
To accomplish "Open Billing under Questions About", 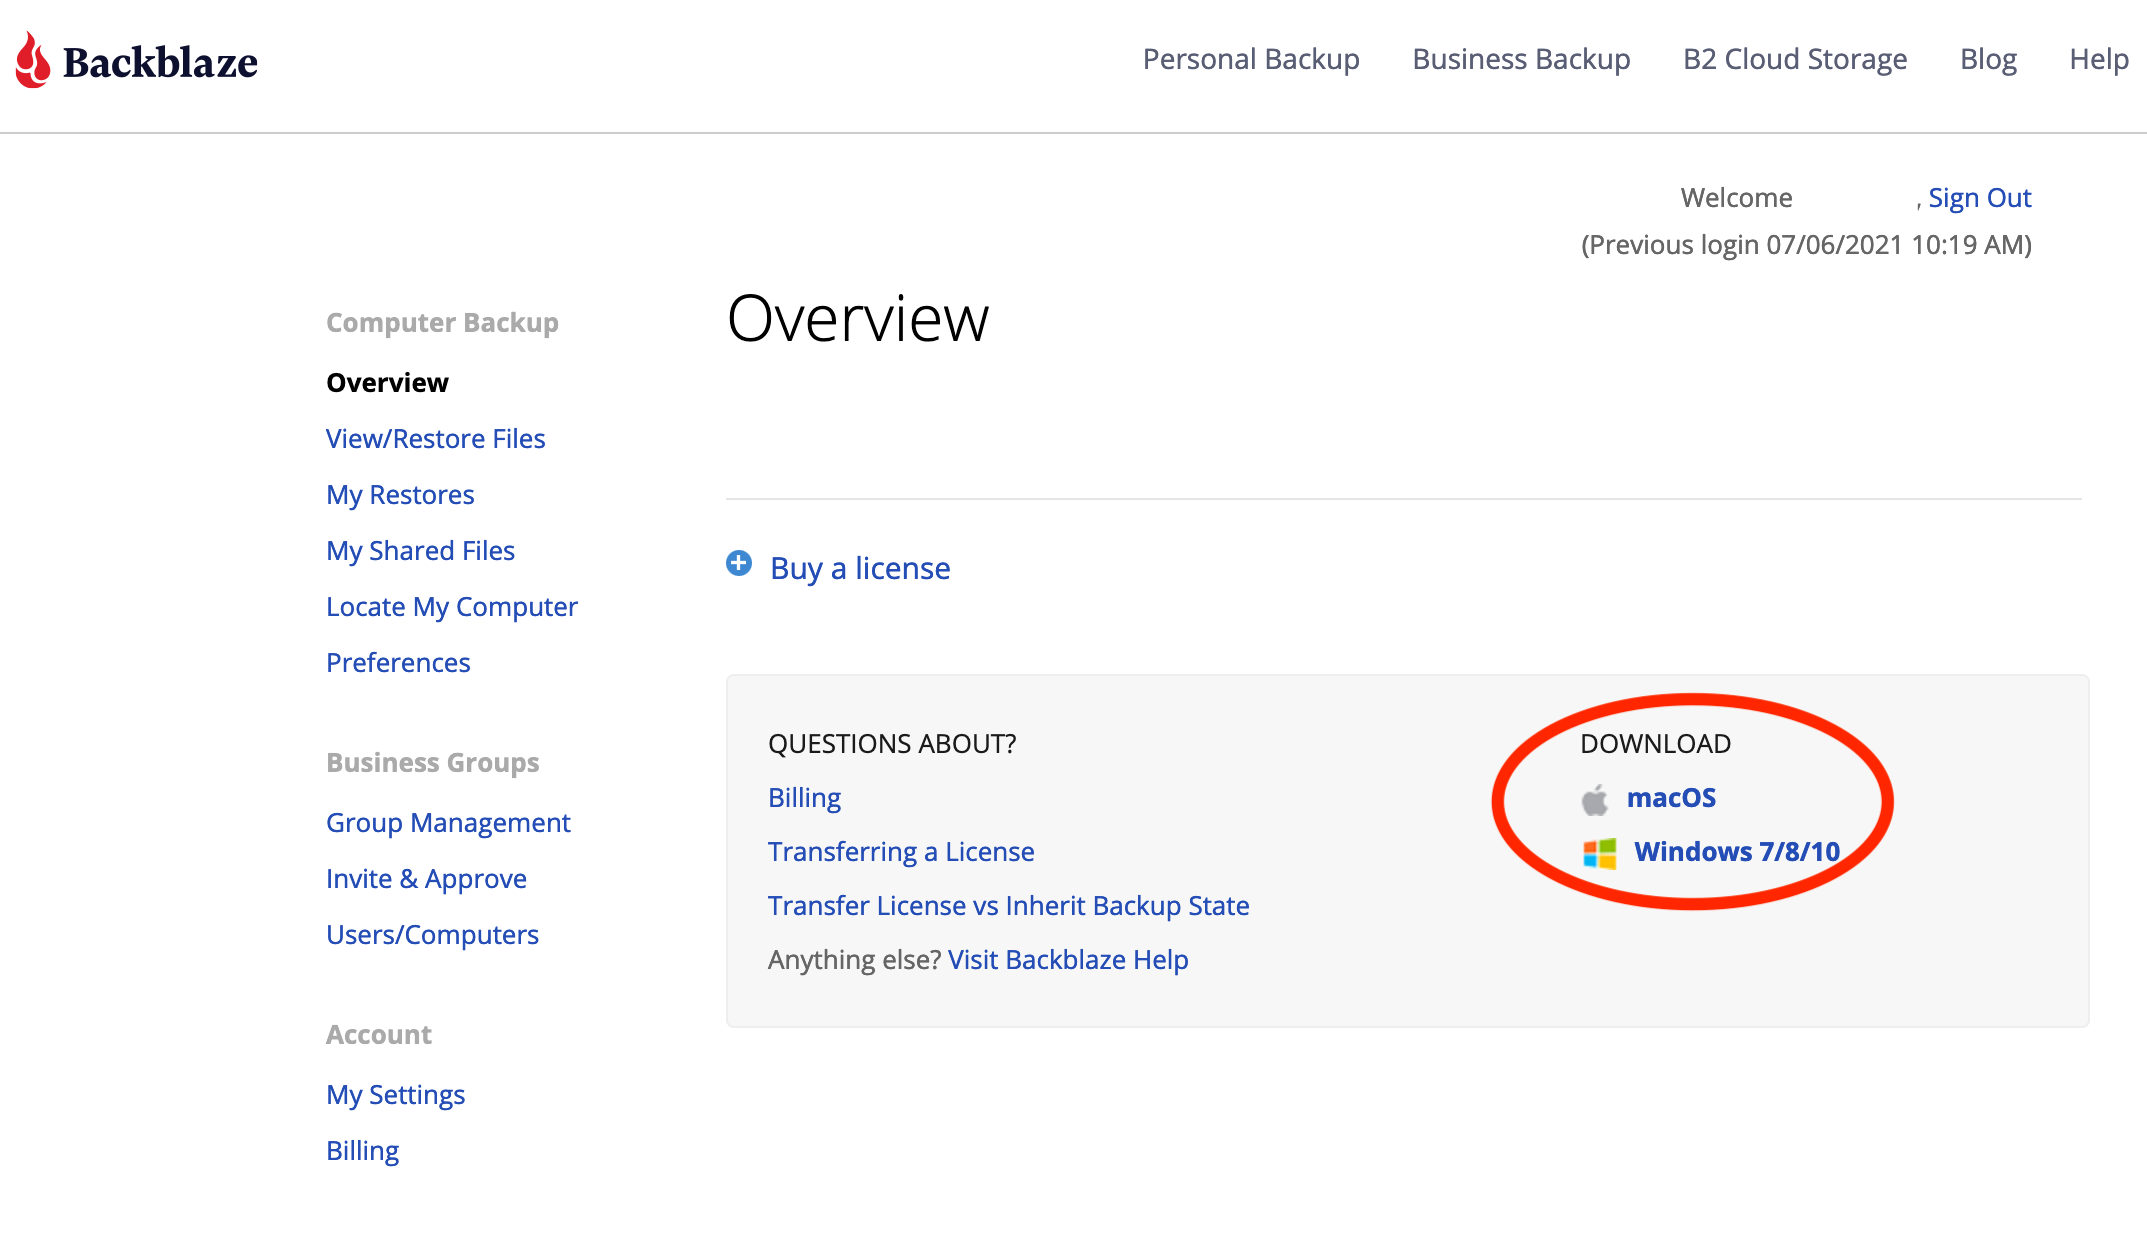I will pyautogui.click(x=804, y=798).
